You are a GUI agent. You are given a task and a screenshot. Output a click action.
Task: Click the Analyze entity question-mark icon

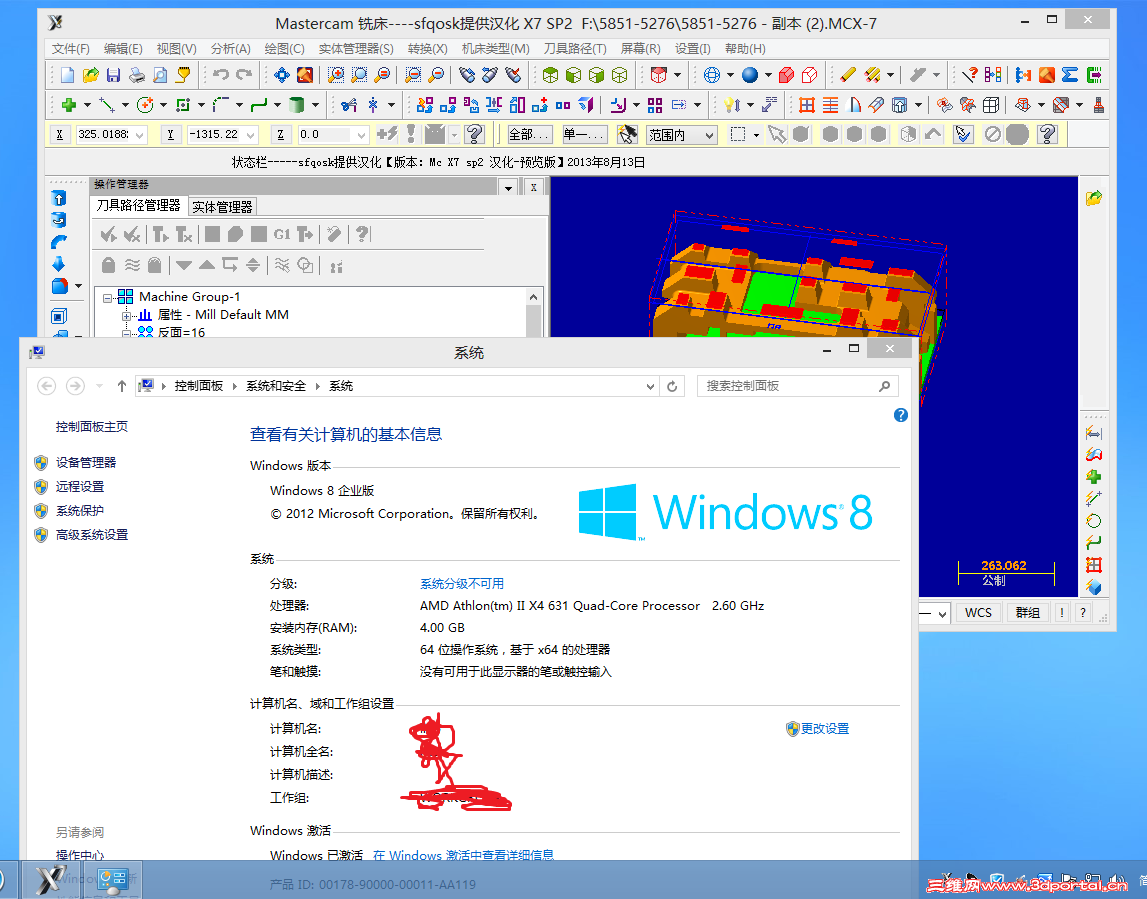[x=969, y=75]
